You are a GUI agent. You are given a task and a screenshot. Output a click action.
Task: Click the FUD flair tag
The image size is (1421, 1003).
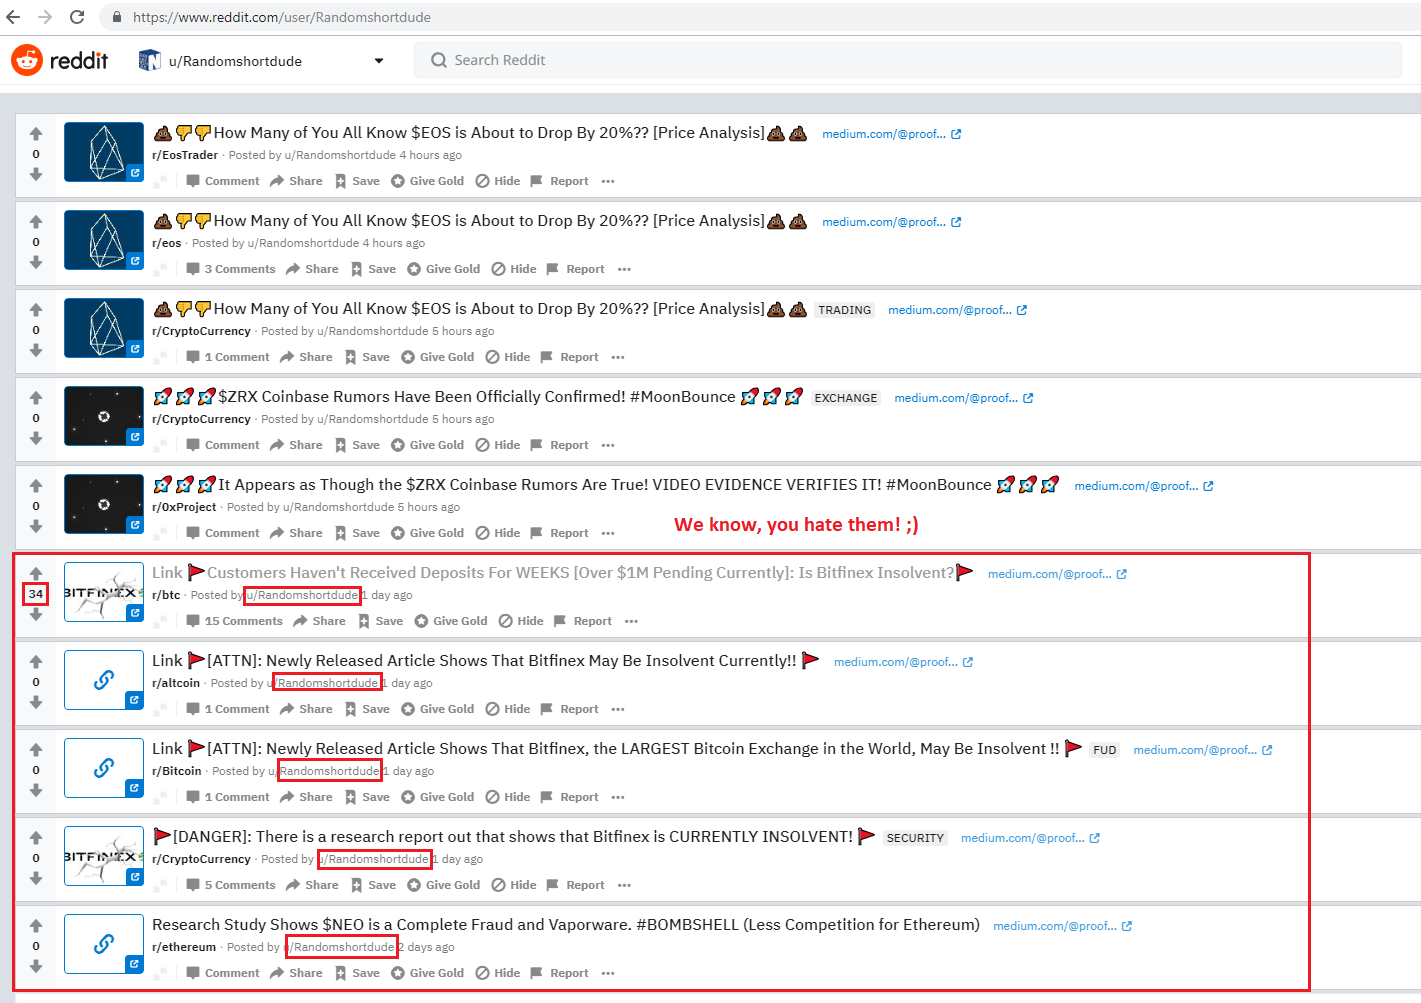(1105, 750)
